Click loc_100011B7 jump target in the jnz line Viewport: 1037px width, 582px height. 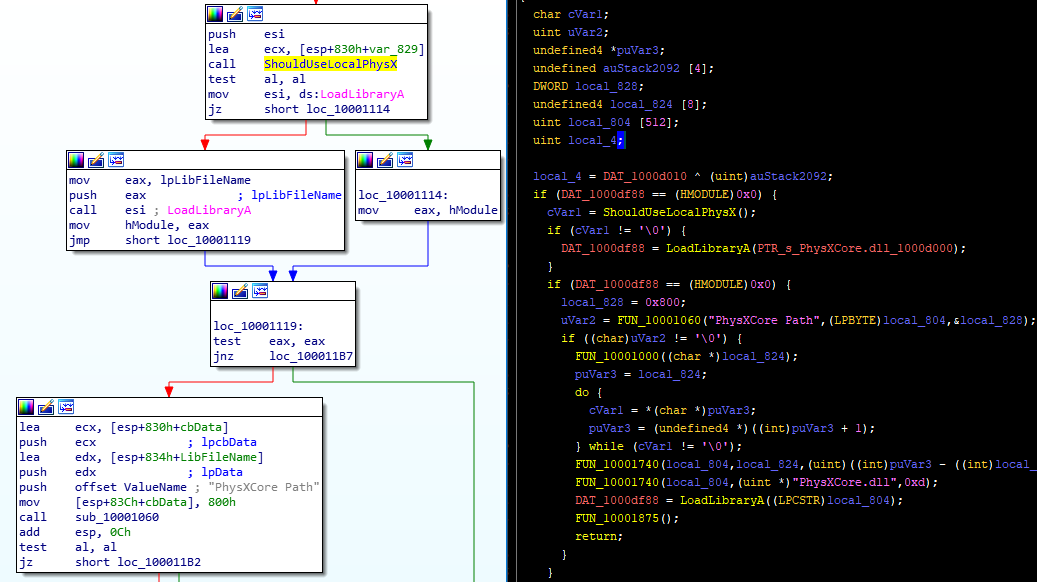(x=310, y=355)
